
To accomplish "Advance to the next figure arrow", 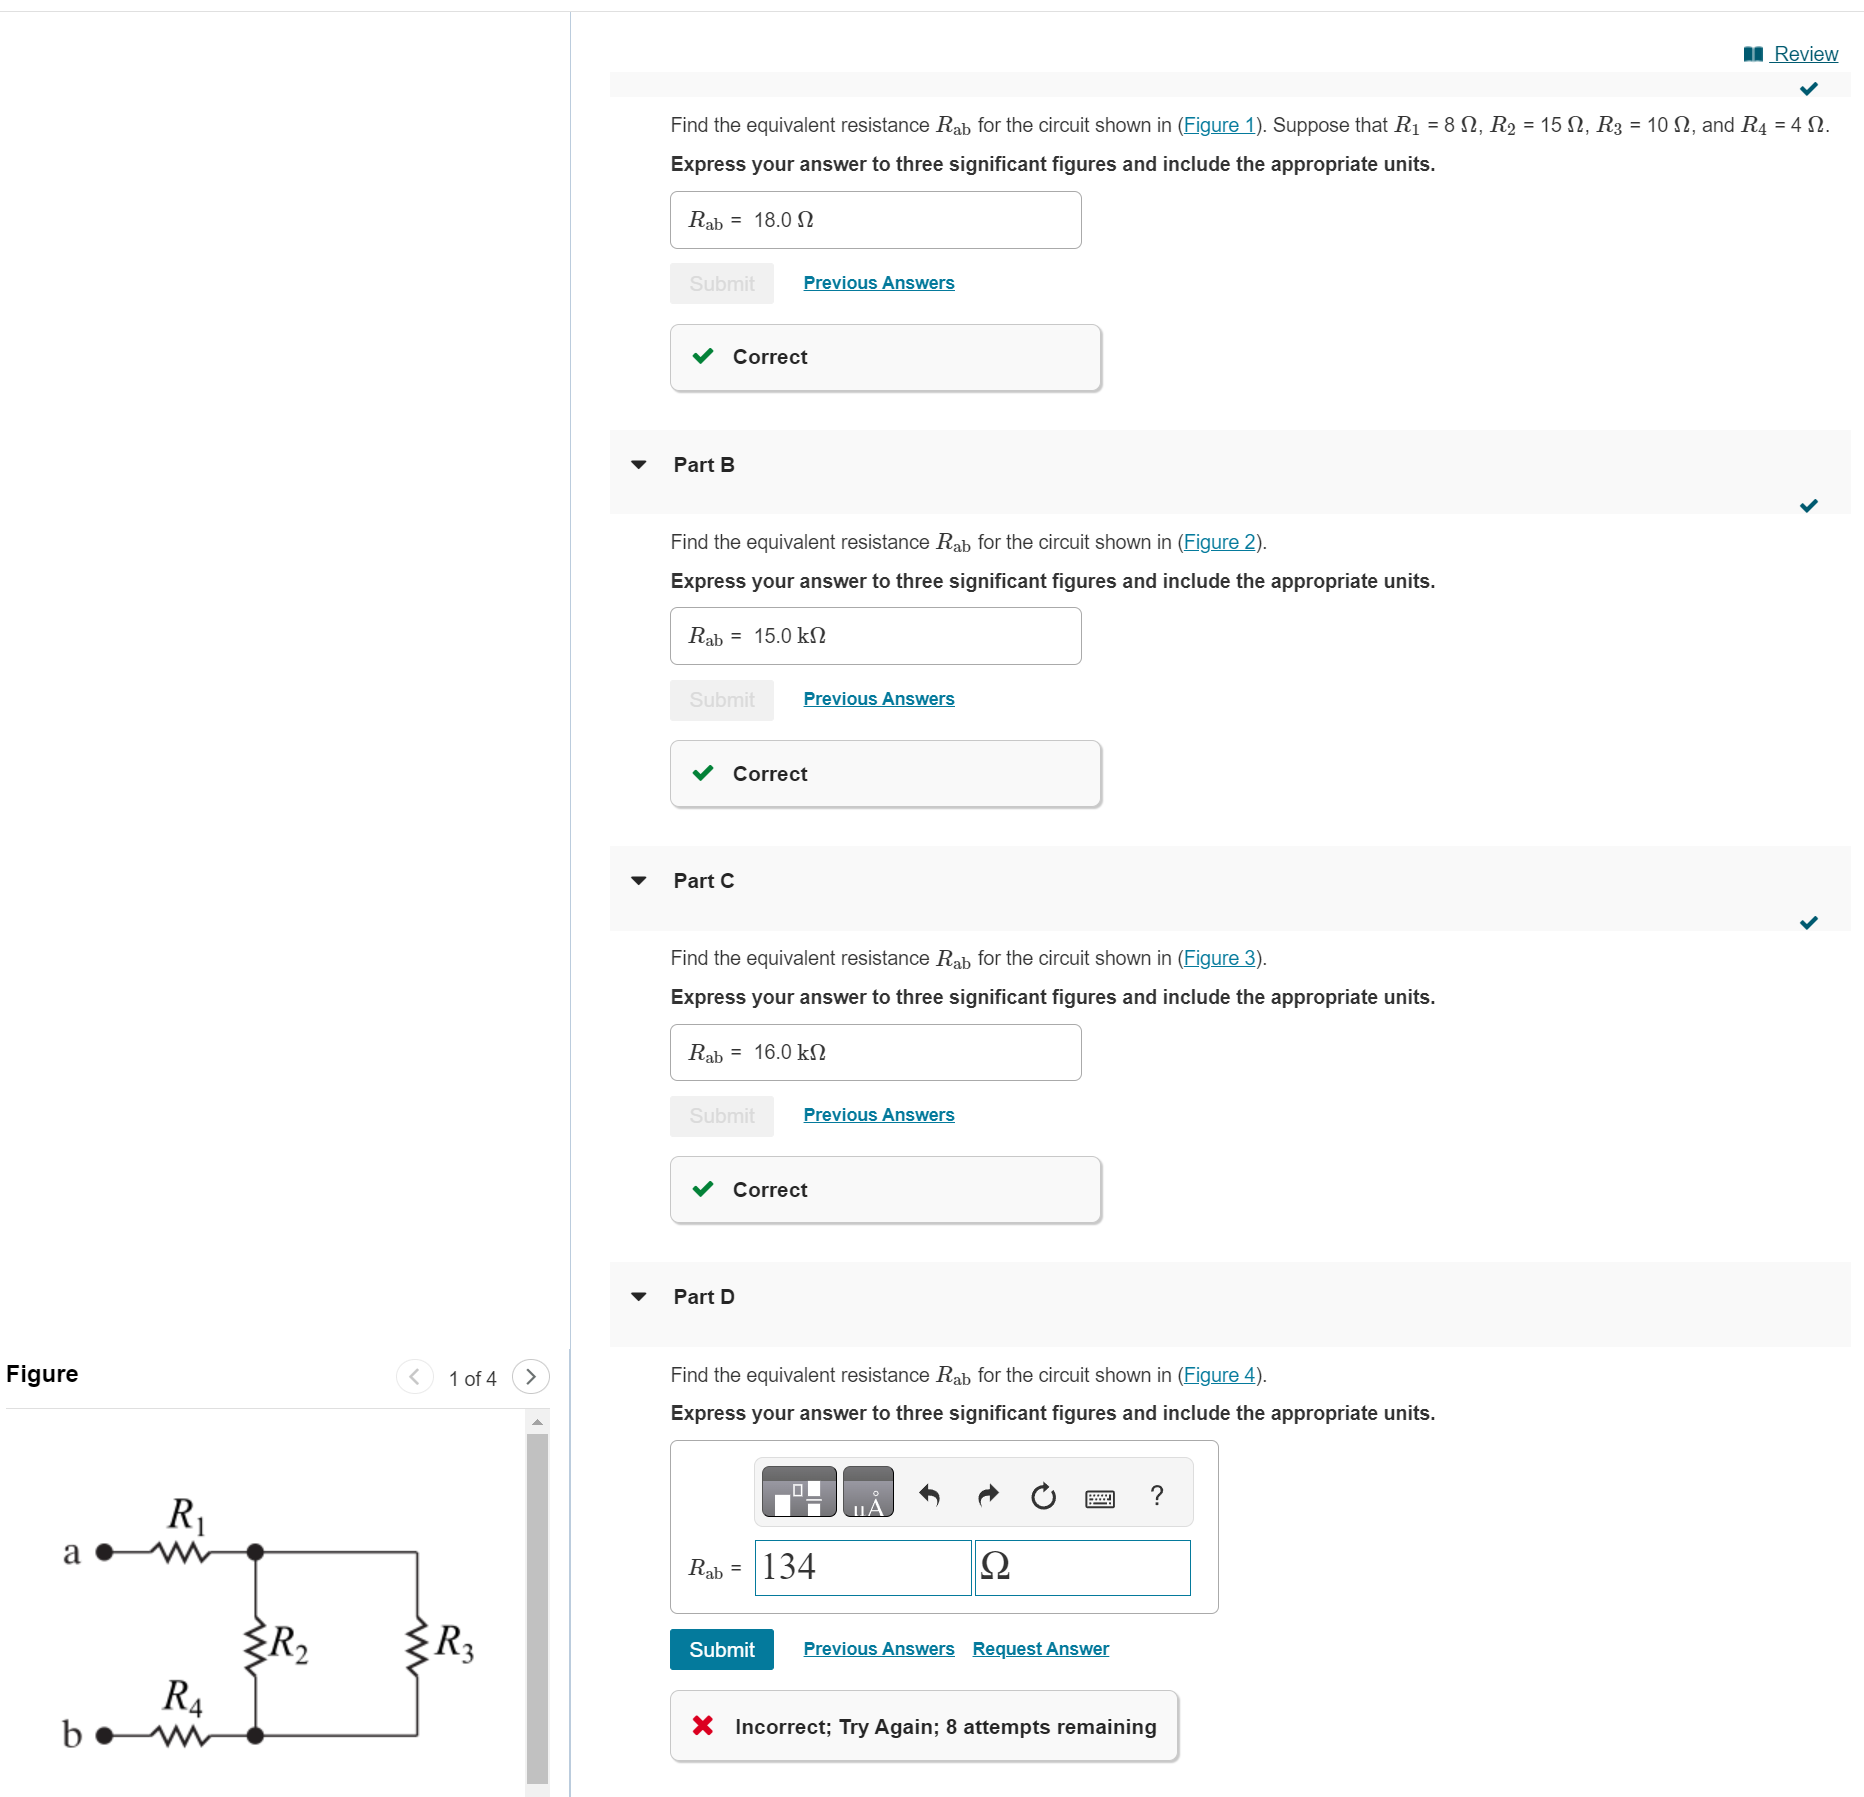I will 531,1376.
